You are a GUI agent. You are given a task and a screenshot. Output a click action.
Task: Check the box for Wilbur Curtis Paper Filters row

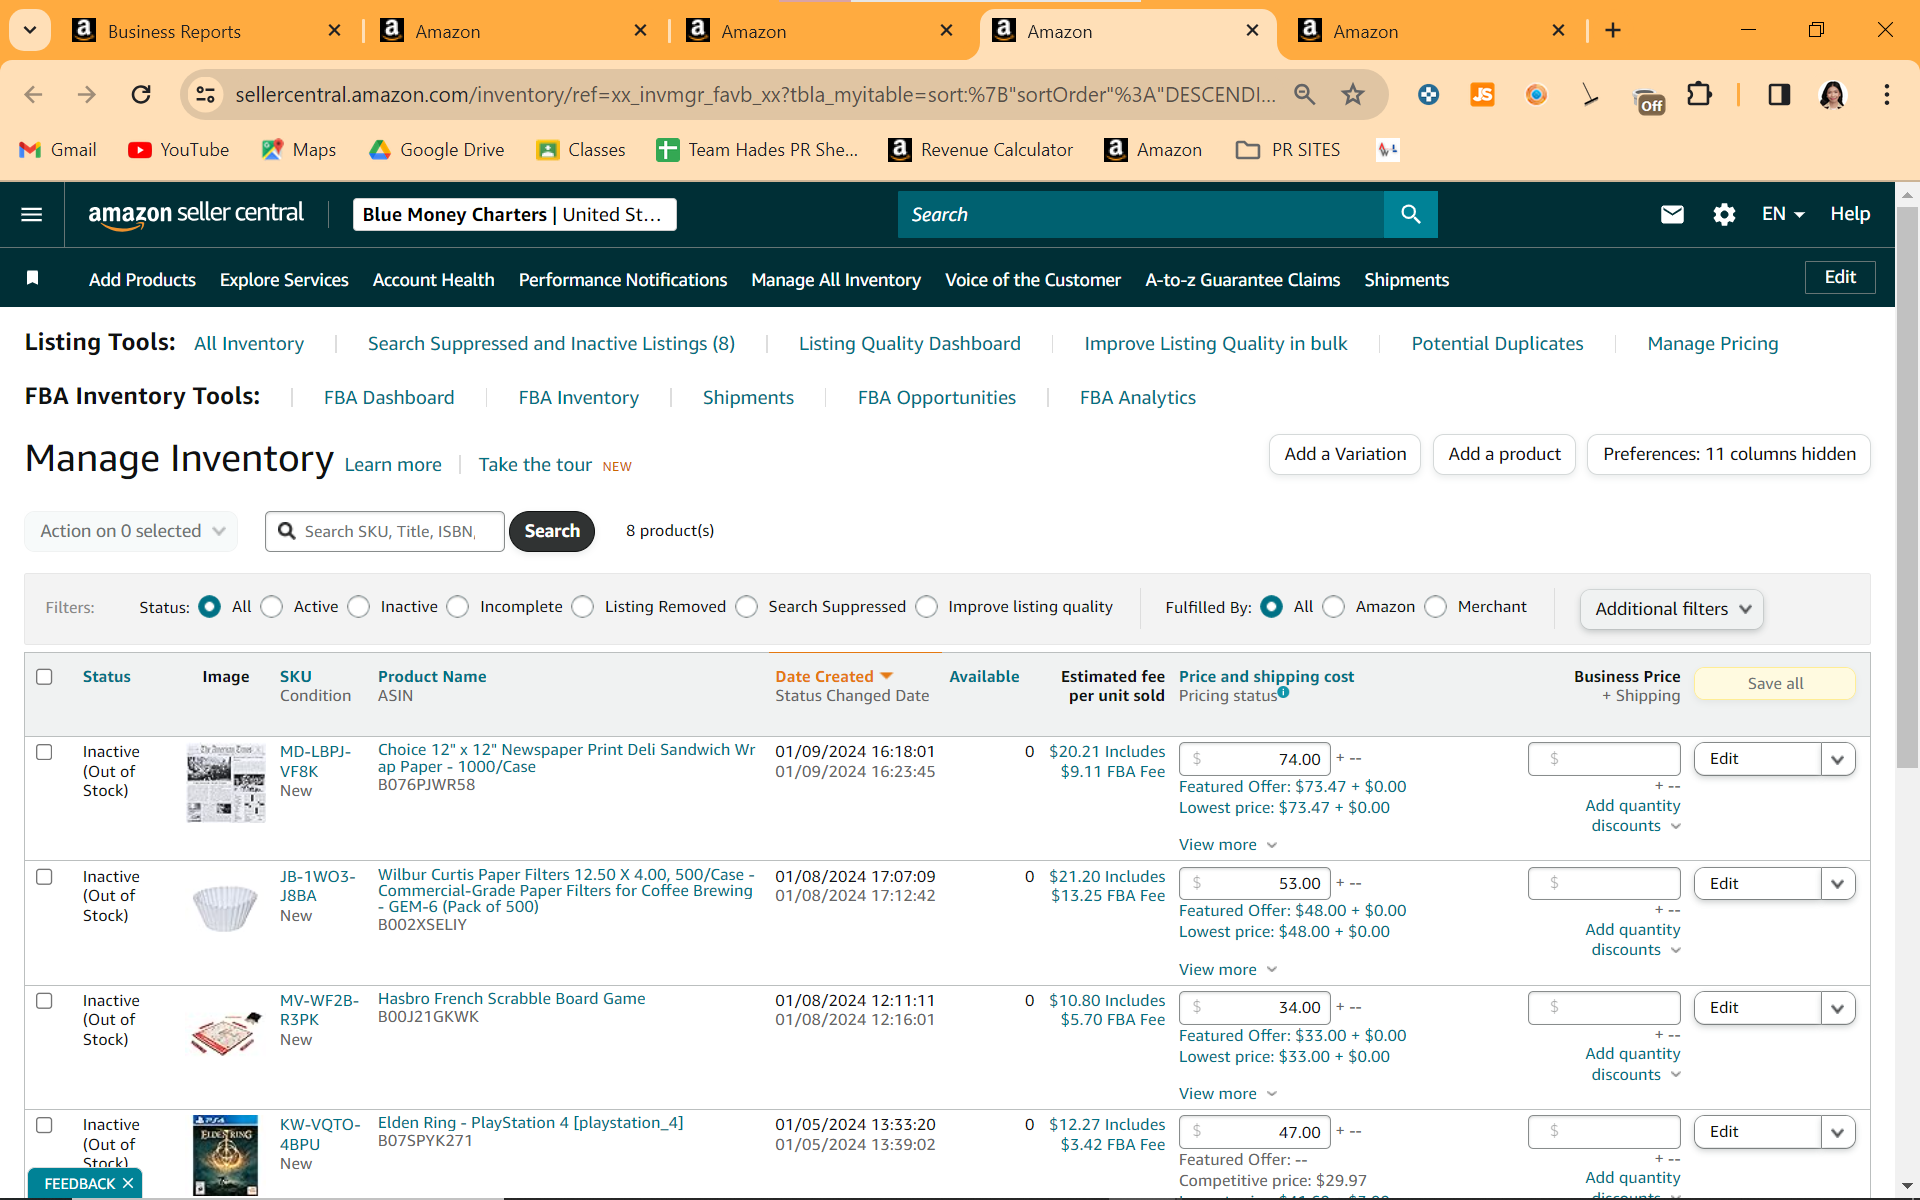[44, 877]
